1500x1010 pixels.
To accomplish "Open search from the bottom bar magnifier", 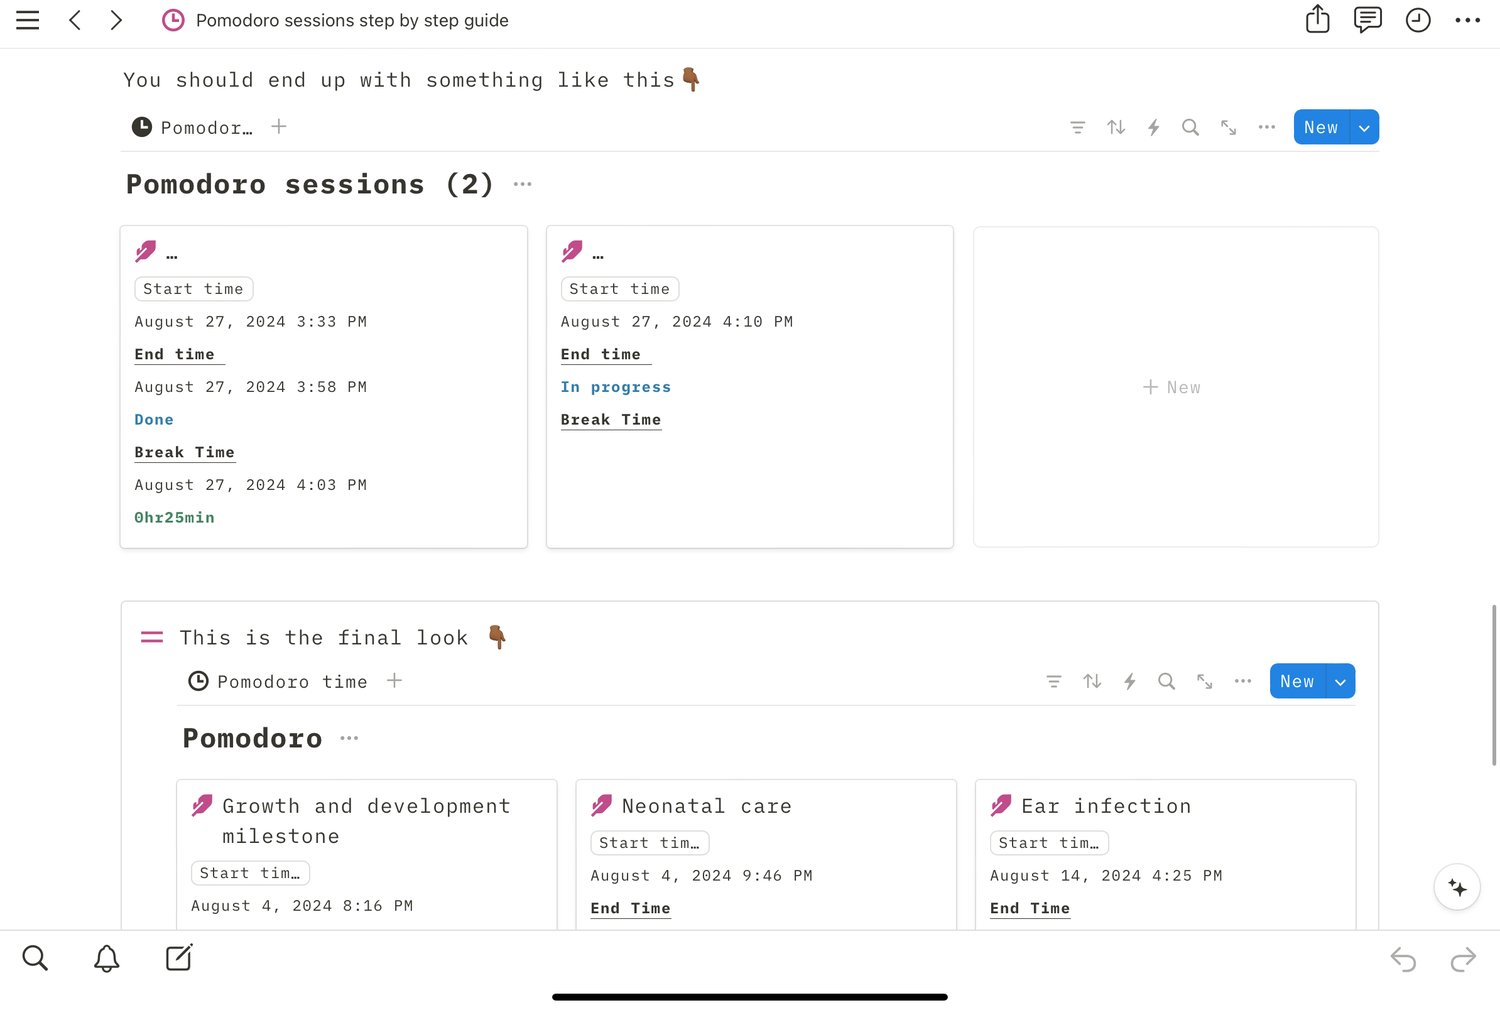I will click(35, 958).
